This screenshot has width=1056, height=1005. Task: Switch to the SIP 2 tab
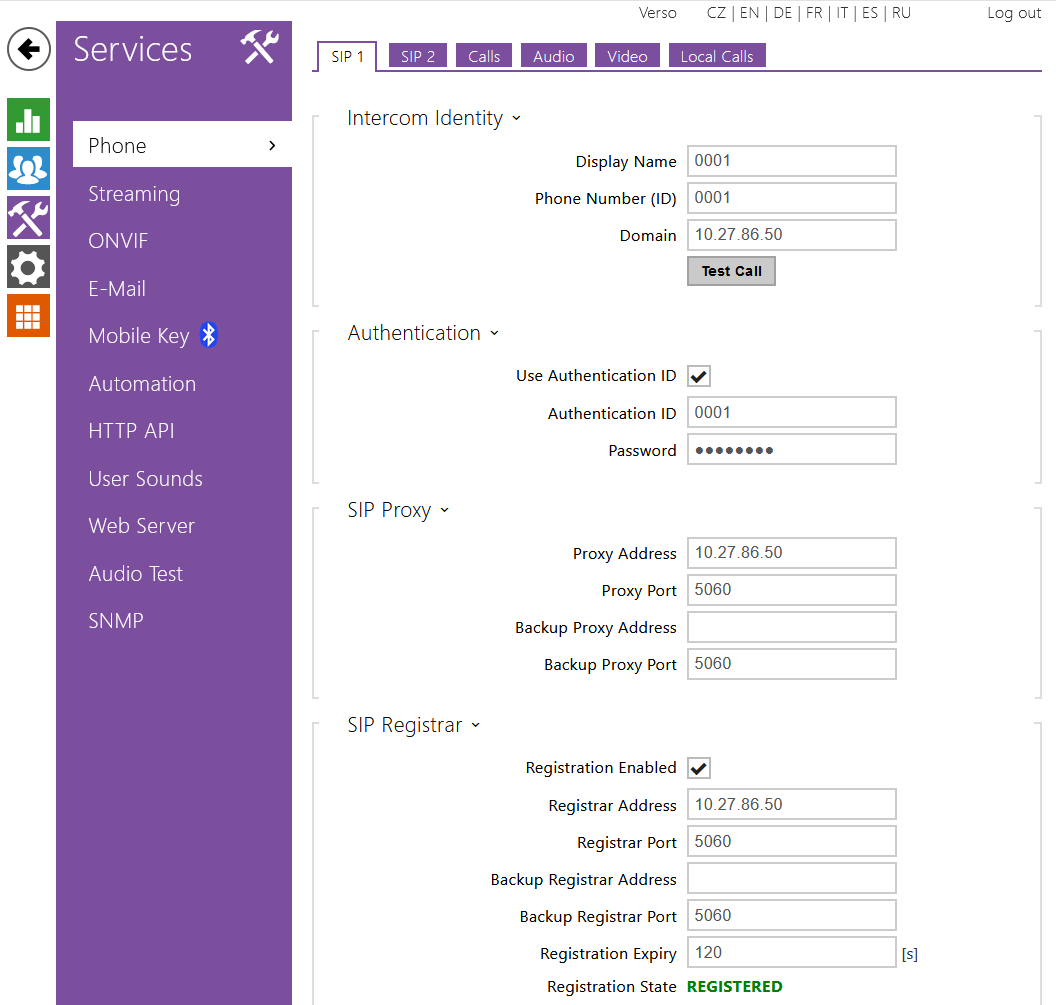[418, 56]
